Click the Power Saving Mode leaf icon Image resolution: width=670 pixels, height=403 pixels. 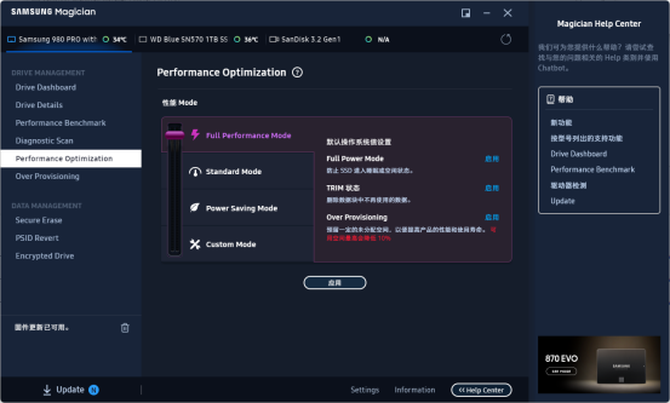(195, 208)
